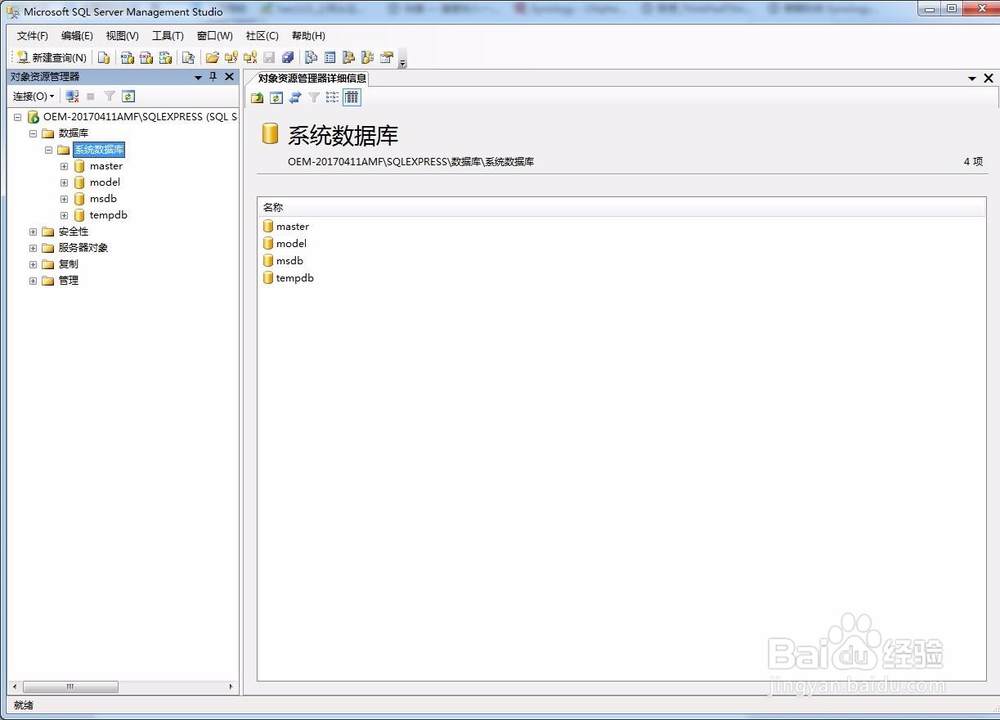Select the 对象资源管理器详细信息 tab
The image size is (1000, 720).
[x=311, y=78]
